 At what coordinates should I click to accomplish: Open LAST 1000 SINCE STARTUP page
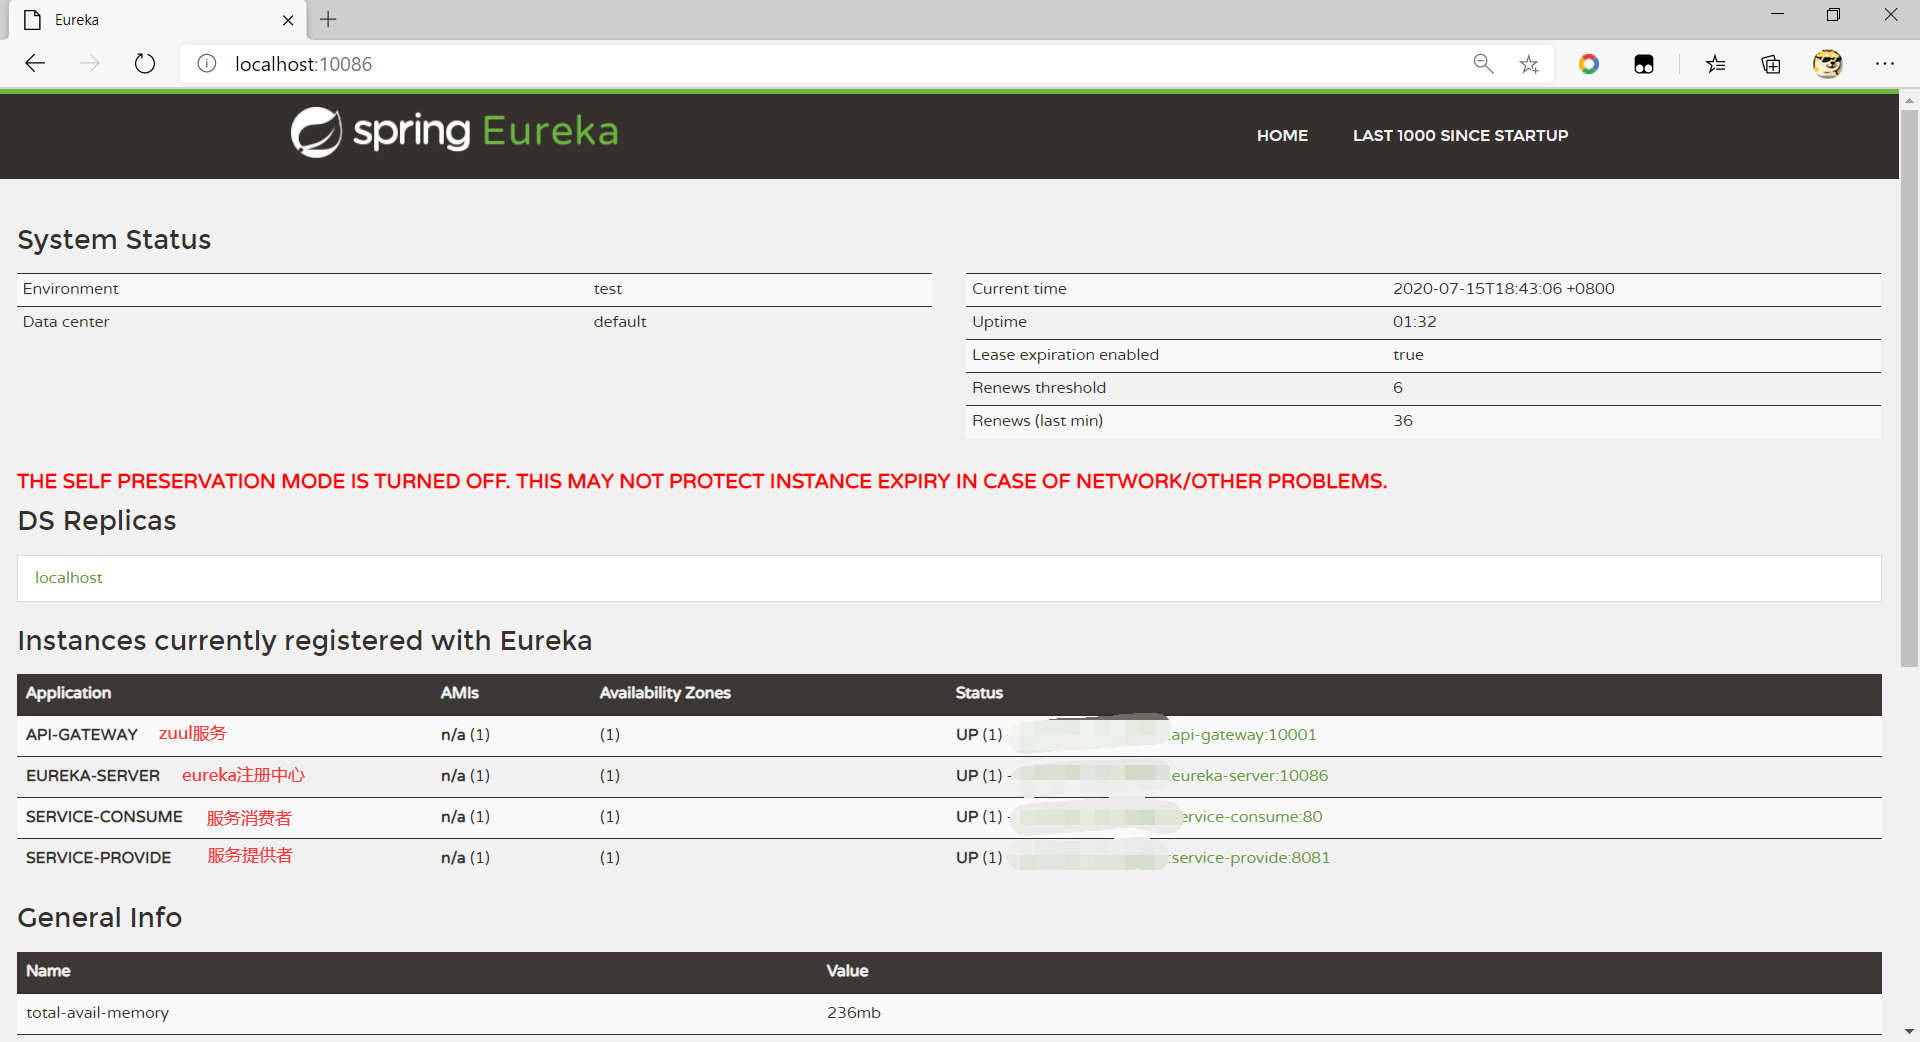click(x=1460, y=135)
